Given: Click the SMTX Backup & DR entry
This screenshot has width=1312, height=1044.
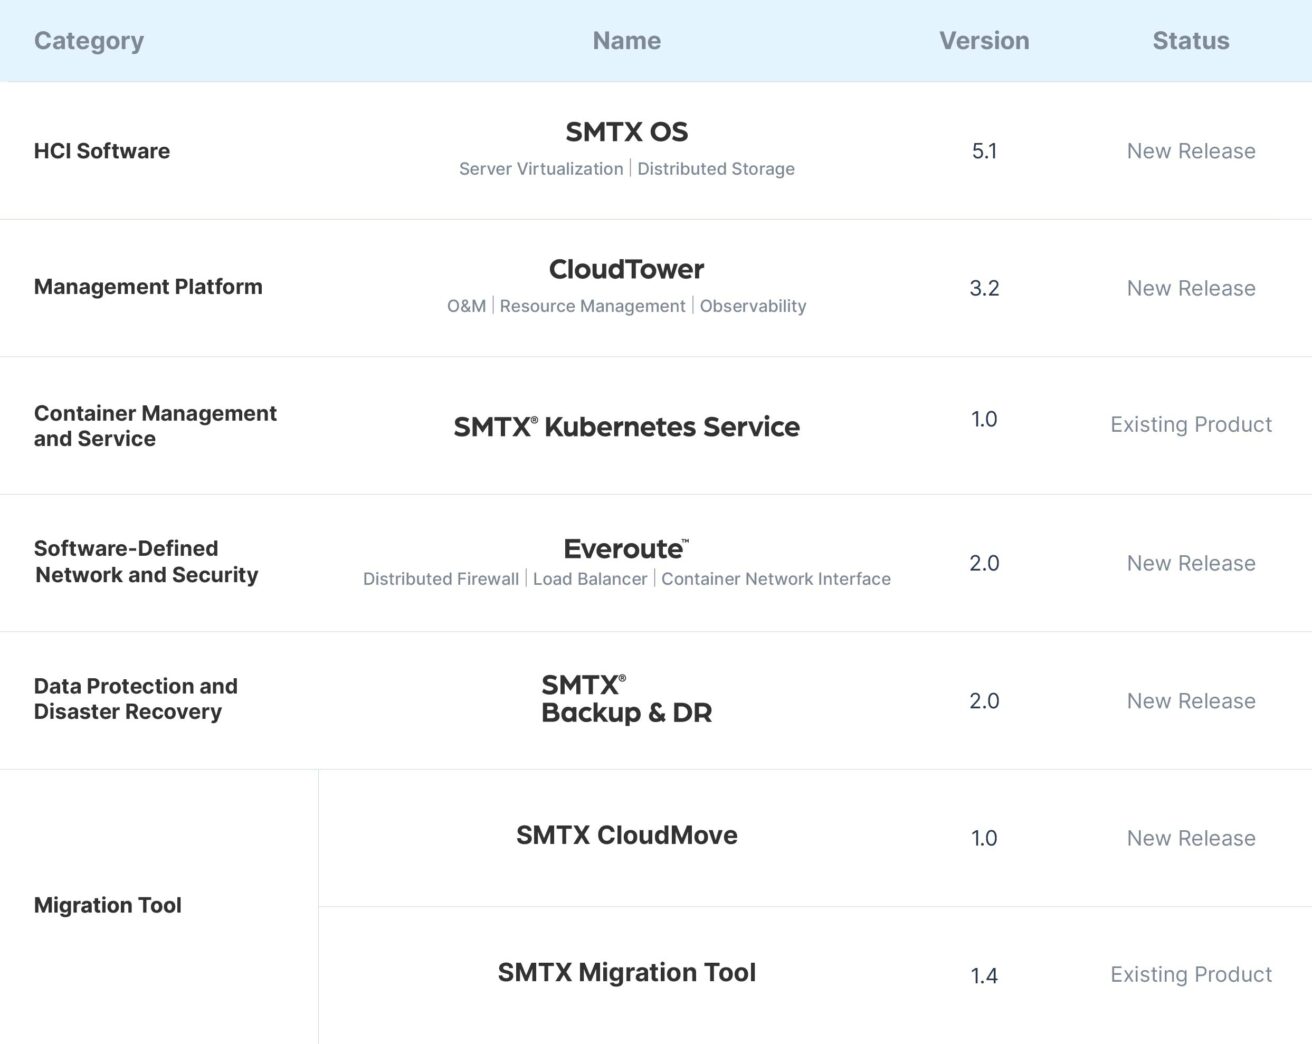Looking at the screenshot, I should 626,699.
